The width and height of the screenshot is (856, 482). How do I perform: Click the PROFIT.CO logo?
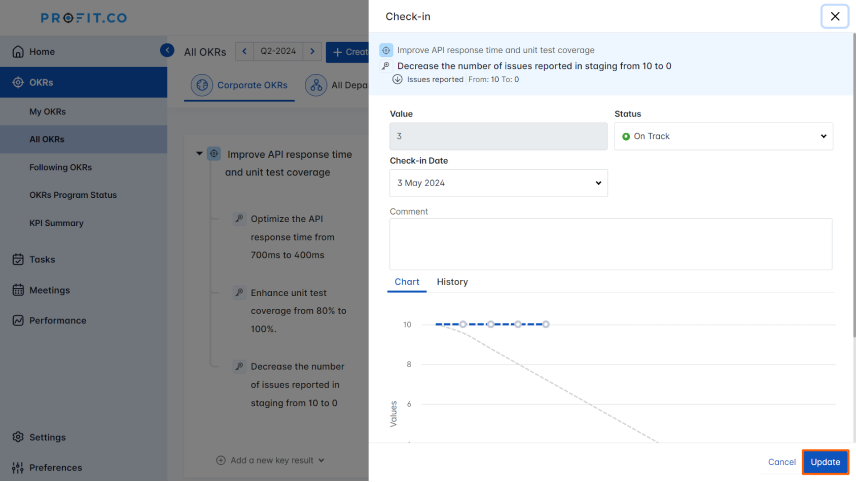pos(84,18)
